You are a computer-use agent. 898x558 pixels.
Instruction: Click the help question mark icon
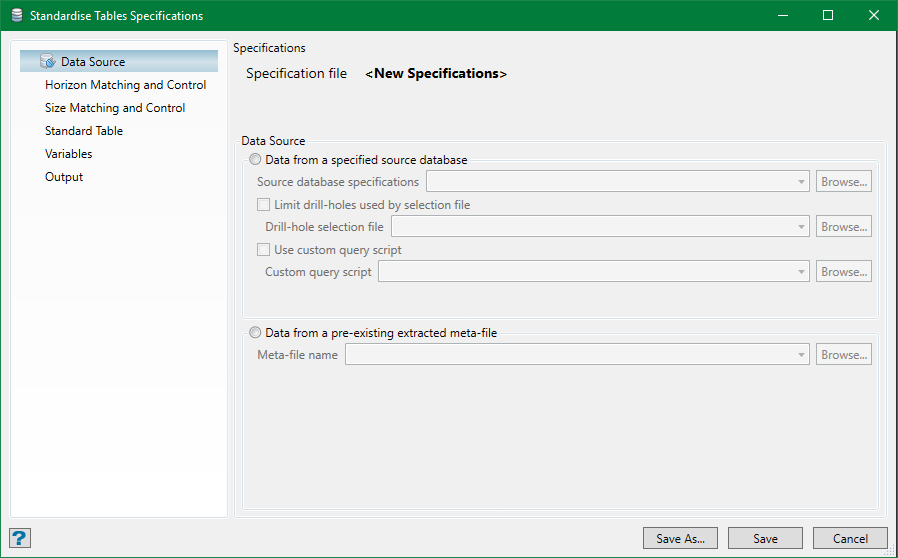pyautogui.click(x=20, y=538)
